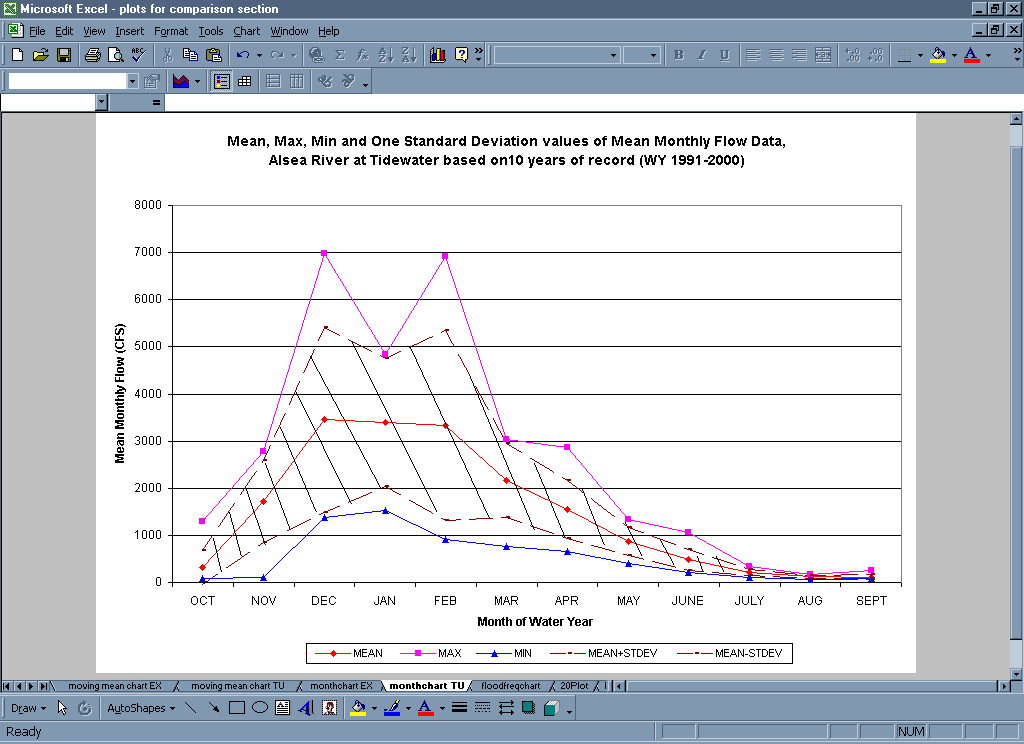Screen dimensions: 1024x744
Task: Expand the Chart Type dropdown arrow
Action: pos(197,81)
